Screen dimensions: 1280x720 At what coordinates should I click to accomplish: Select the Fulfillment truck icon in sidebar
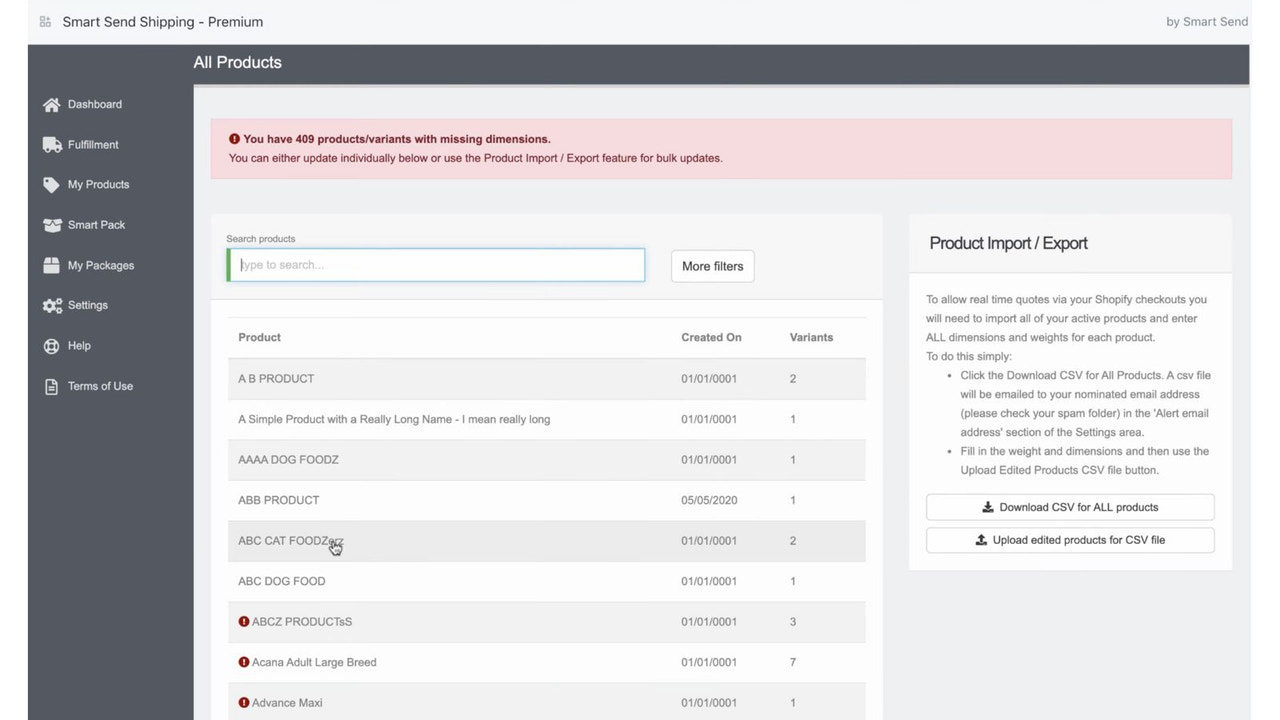coord(52,144)
